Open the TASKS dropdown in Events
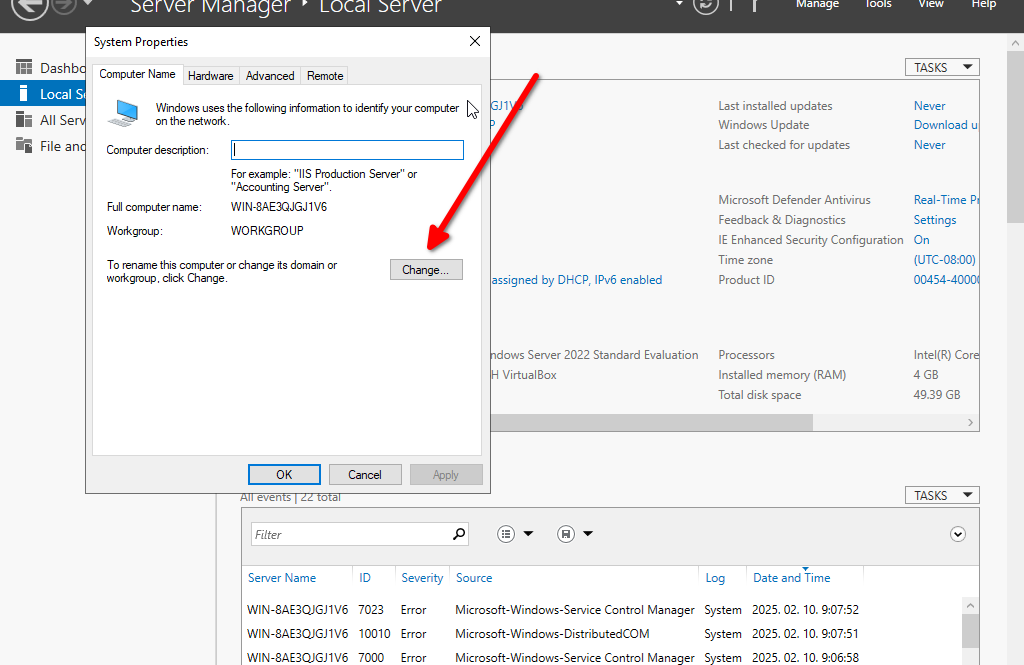Viewport: 1024px width, 665px height. [942, 495]
